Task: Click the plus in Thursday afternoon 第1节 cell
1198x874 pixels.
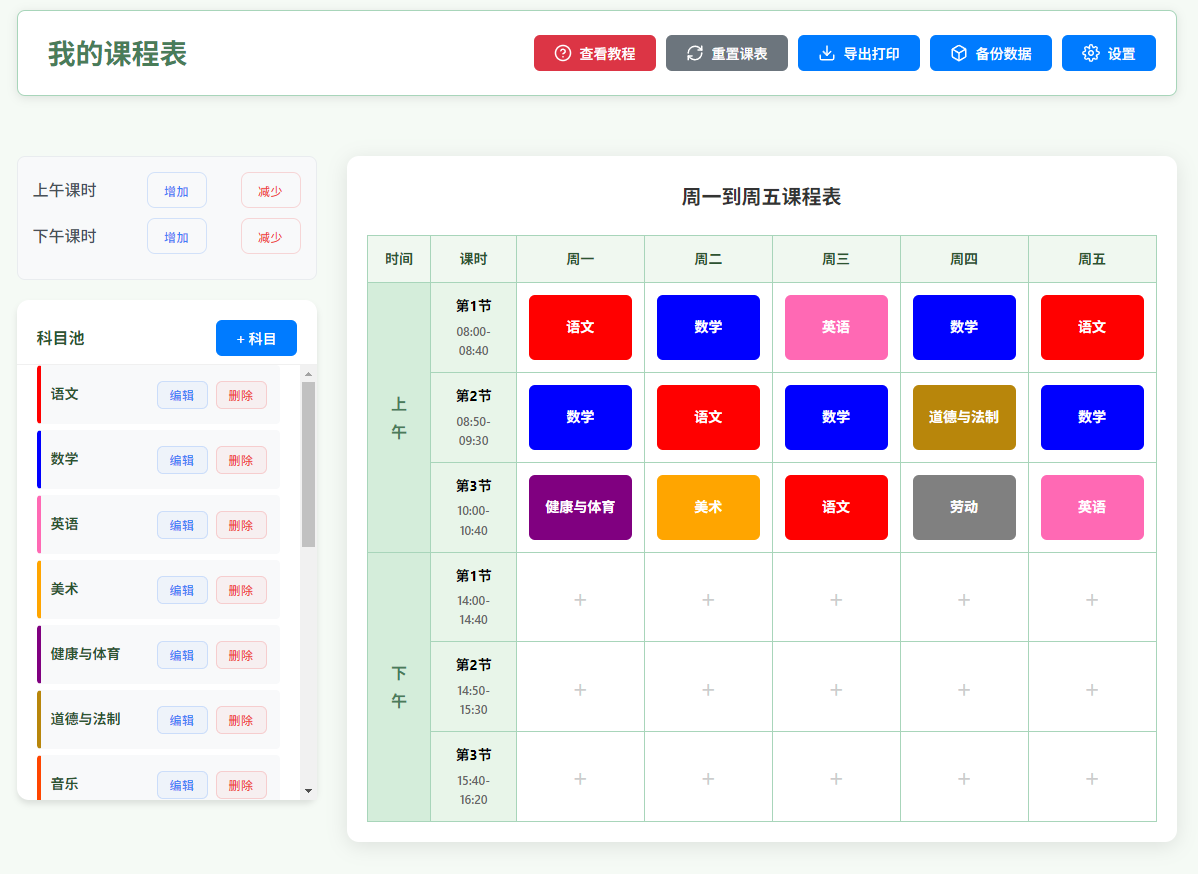Action: (964, 599)
